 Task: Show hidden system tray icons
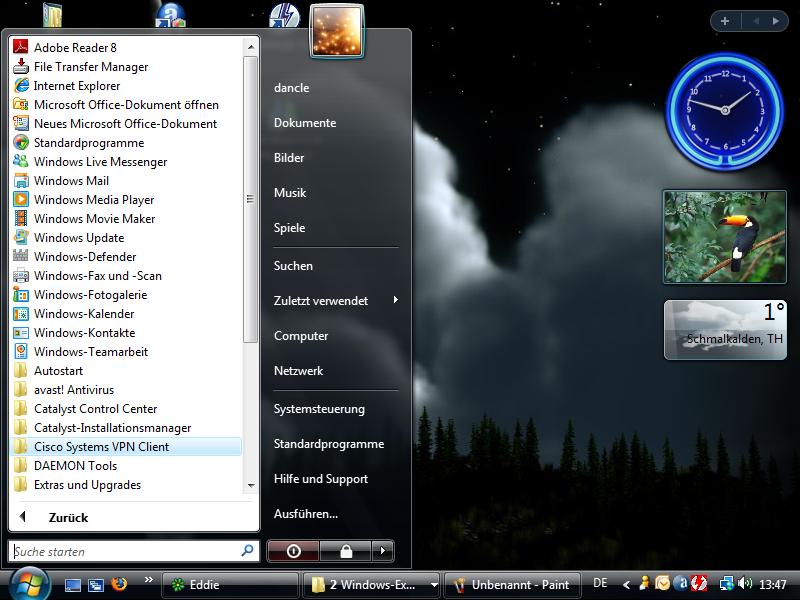point(627,584)
